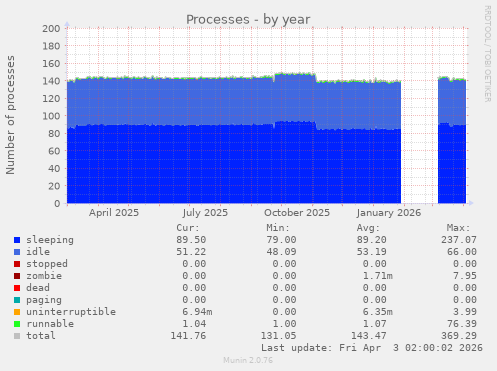Click total minimum value 131.05

[x=278, y=336]
